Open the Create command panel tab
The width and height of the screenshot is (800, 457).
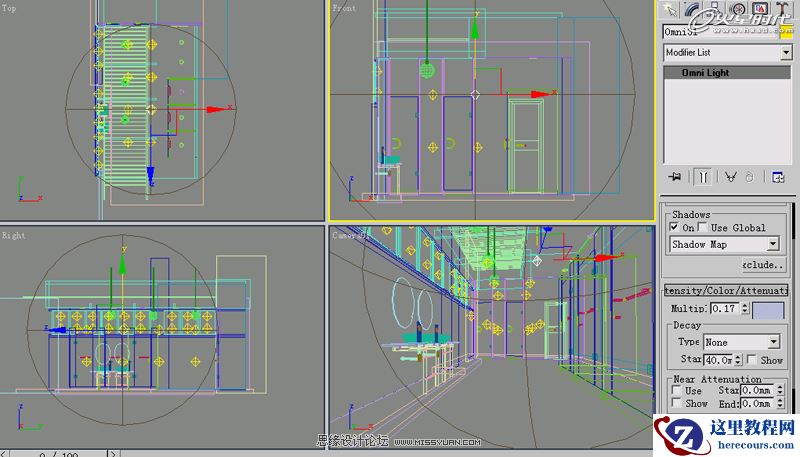[669, 10]
